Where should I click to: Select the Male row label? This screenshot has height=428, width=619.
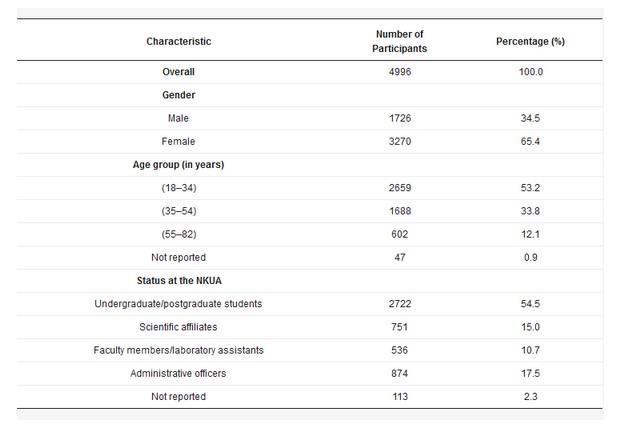coord(179,118)
